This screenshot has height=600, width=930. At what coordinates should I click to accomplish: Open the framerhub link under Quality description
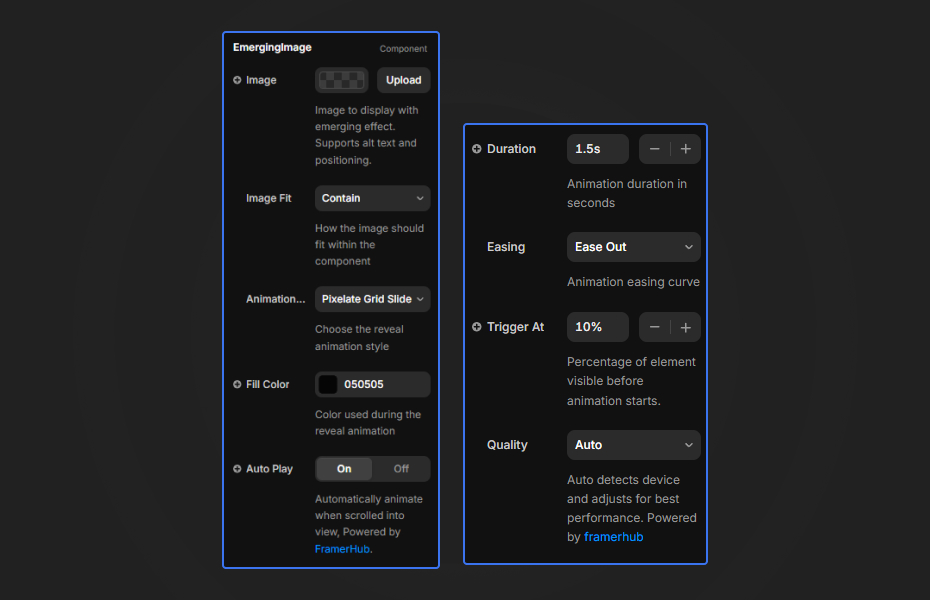613,536
